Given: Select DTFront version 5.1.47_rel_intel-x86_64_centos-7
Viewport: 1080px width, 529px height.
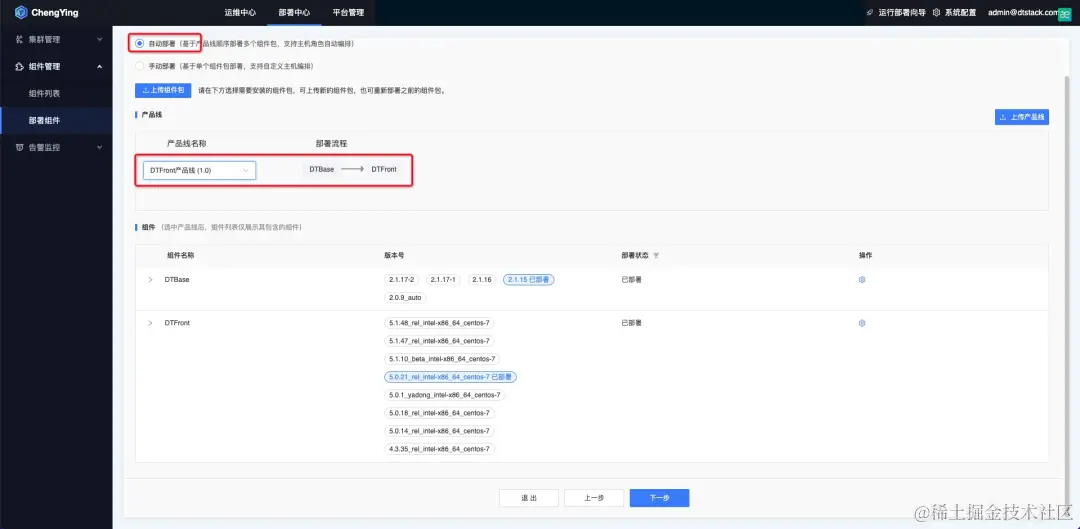Looking at the screenshot, I should [x=439, y=341].
